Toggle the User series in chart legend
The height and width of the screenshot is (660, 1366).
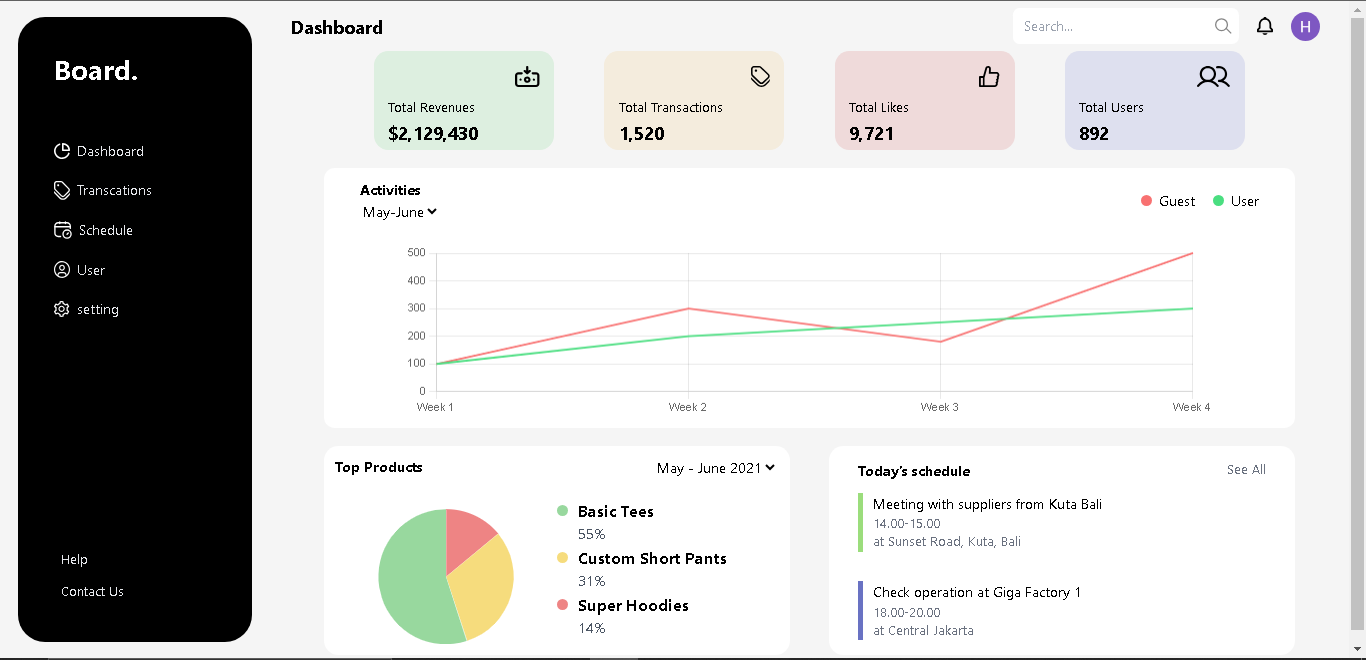point(1235,201)
